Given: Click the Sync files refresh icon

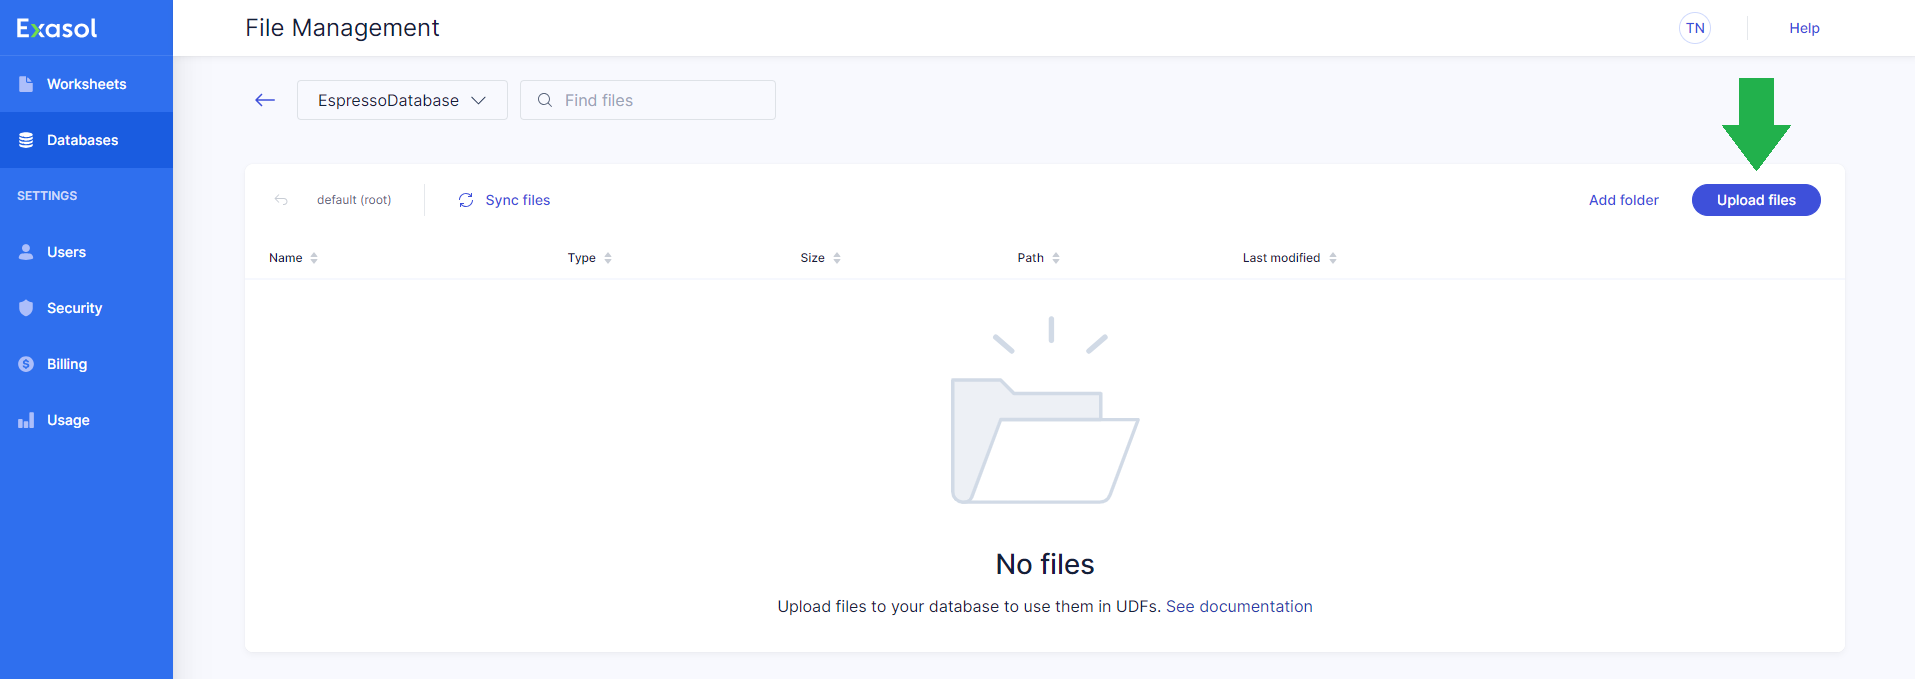Looking at the screenshot, I should coord(466,200).
